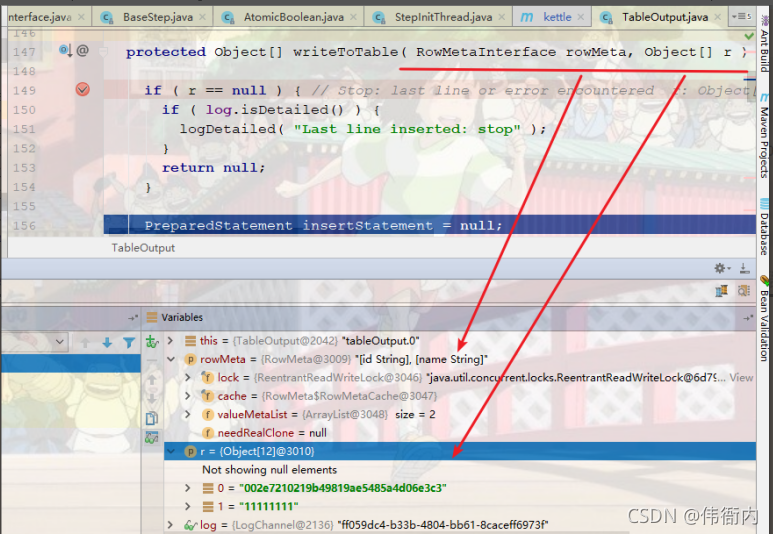This screenshot has width=773, height=534.
Task: Show the hidden editor tabs list
Action: click(741, 17)
